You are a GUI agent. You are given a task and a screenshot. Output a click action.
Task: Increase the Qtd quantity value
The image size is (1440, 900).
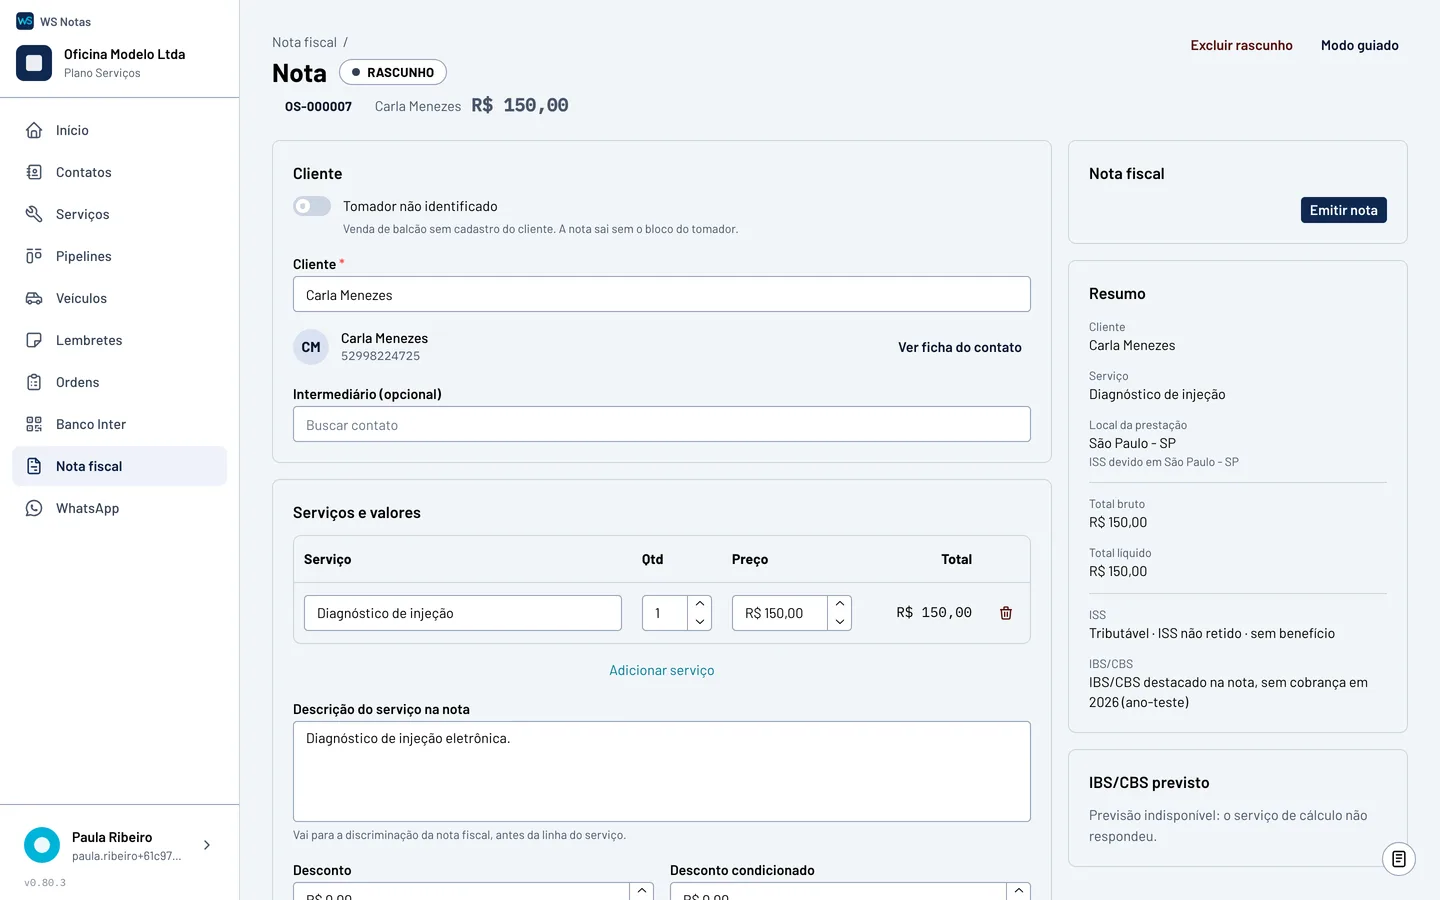700,604
